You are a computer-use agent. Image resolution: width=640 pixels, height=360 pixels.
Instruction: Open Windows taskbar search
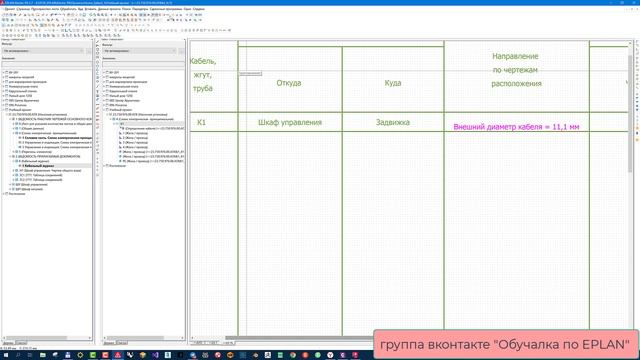coord(18,355)
